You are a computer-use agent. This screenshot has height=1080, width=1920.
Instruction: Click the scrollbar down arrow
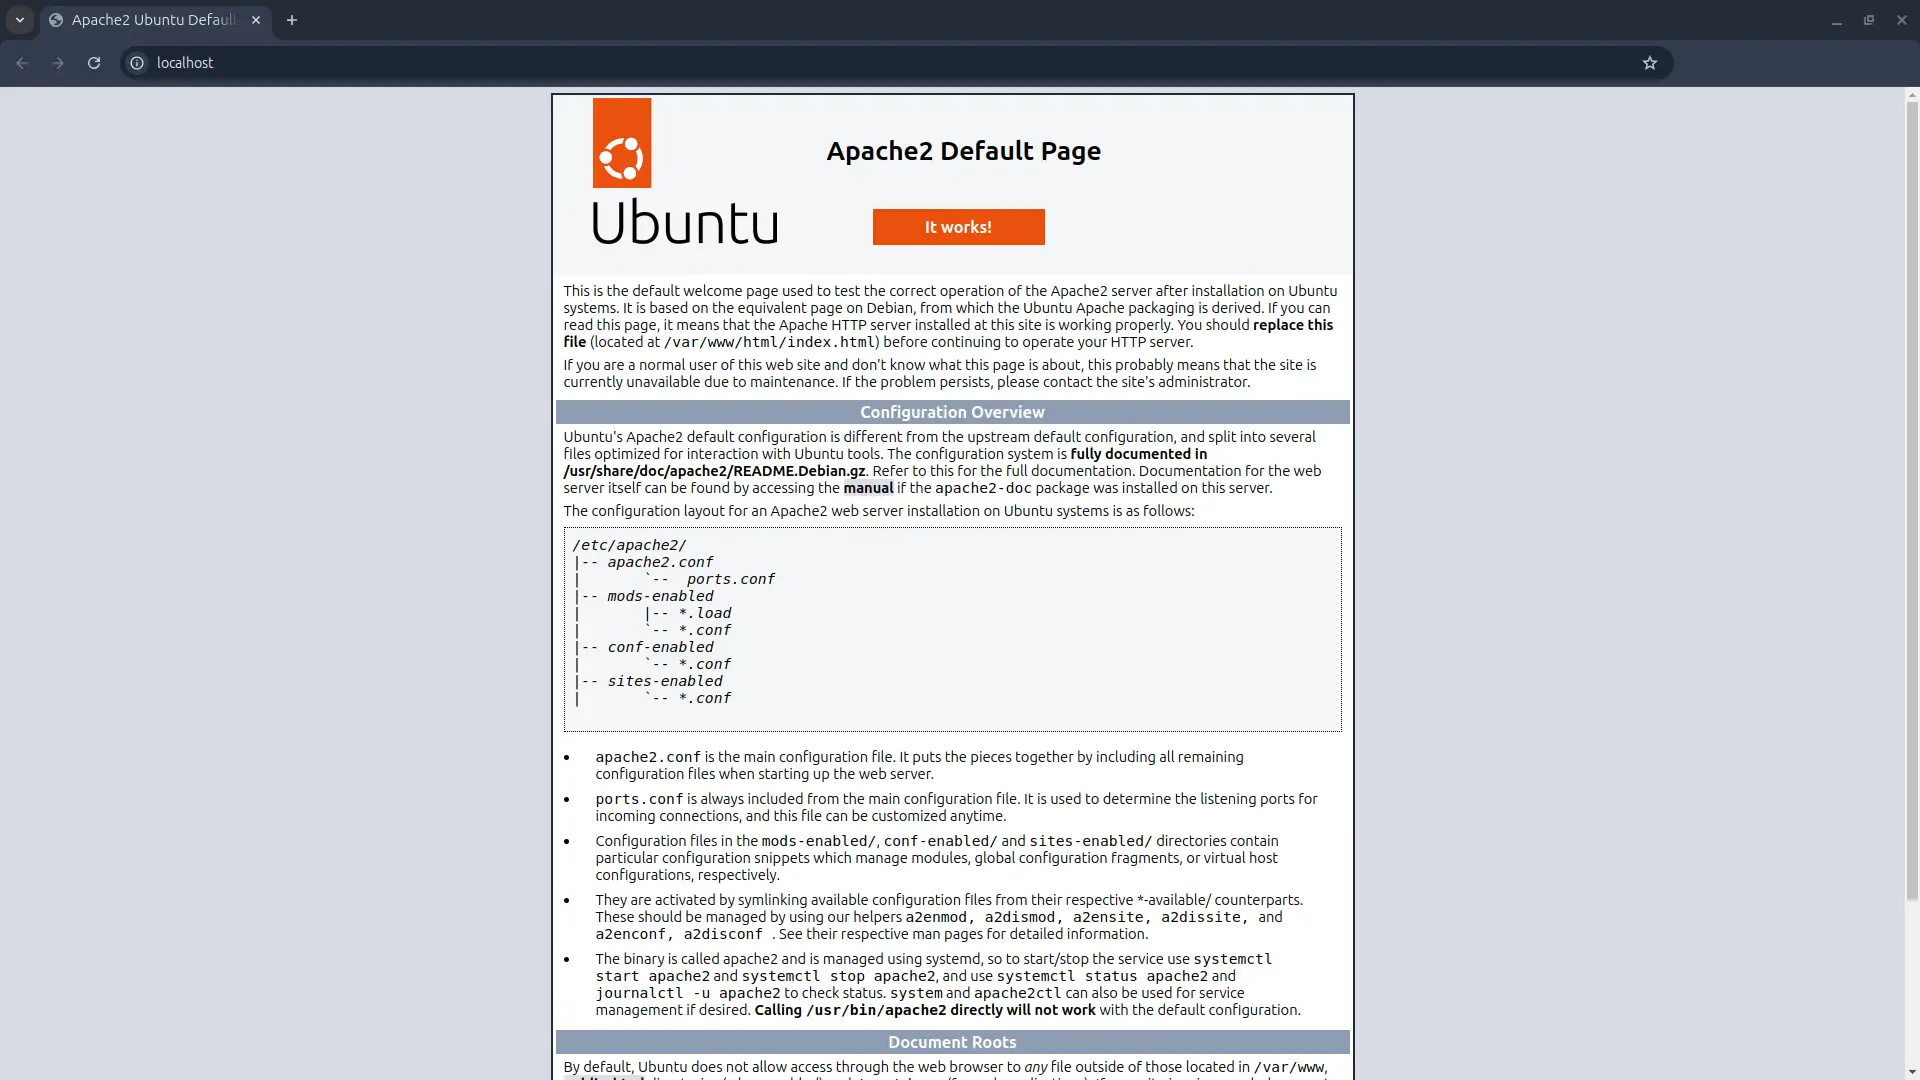[x=1912, y=1073]
